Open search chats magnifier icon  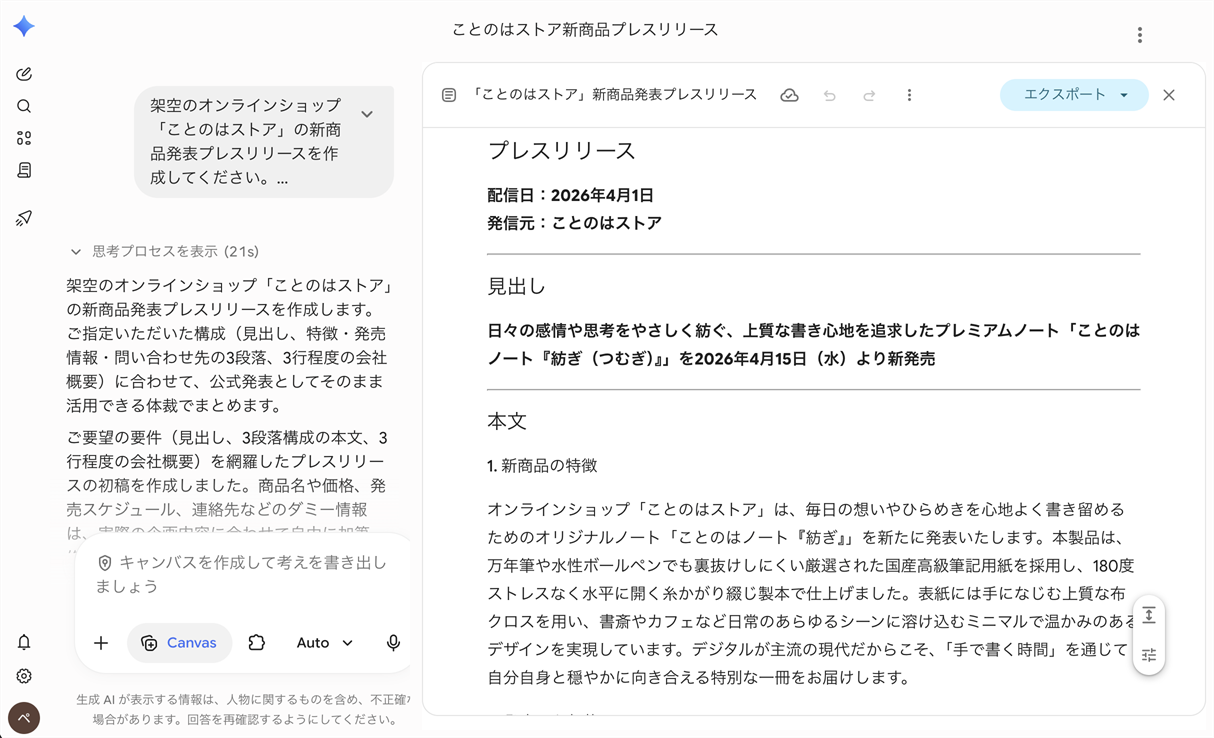click(x=24, y=106)
